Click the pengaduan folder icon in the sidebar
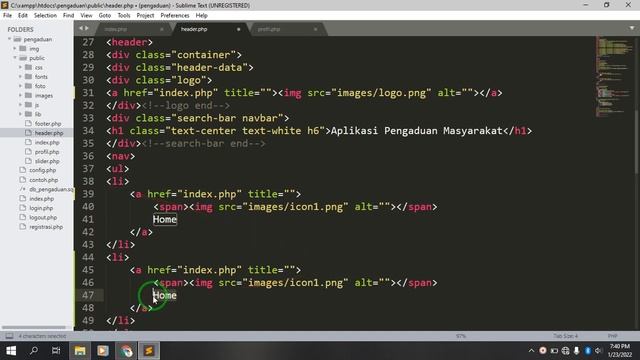Screen dimensions: 640x360 [17, 39]
